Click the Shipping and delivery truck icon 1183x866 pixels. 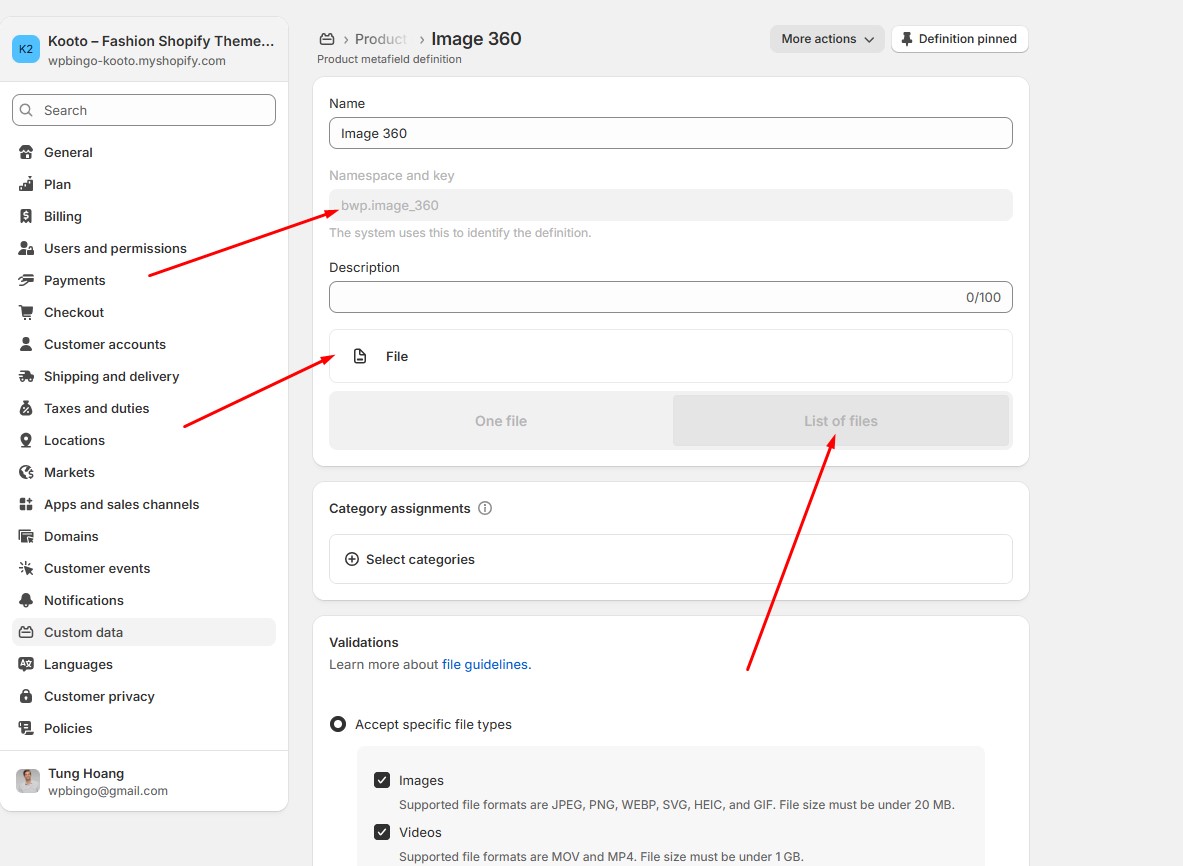click(26, 376)
